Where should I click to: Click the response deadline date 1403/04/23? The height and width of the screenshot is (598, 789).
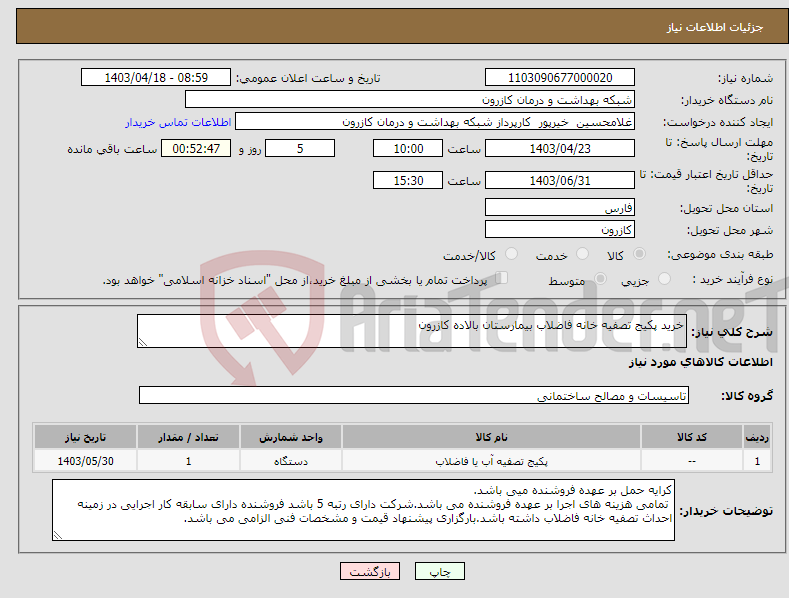tap(560, 148)
